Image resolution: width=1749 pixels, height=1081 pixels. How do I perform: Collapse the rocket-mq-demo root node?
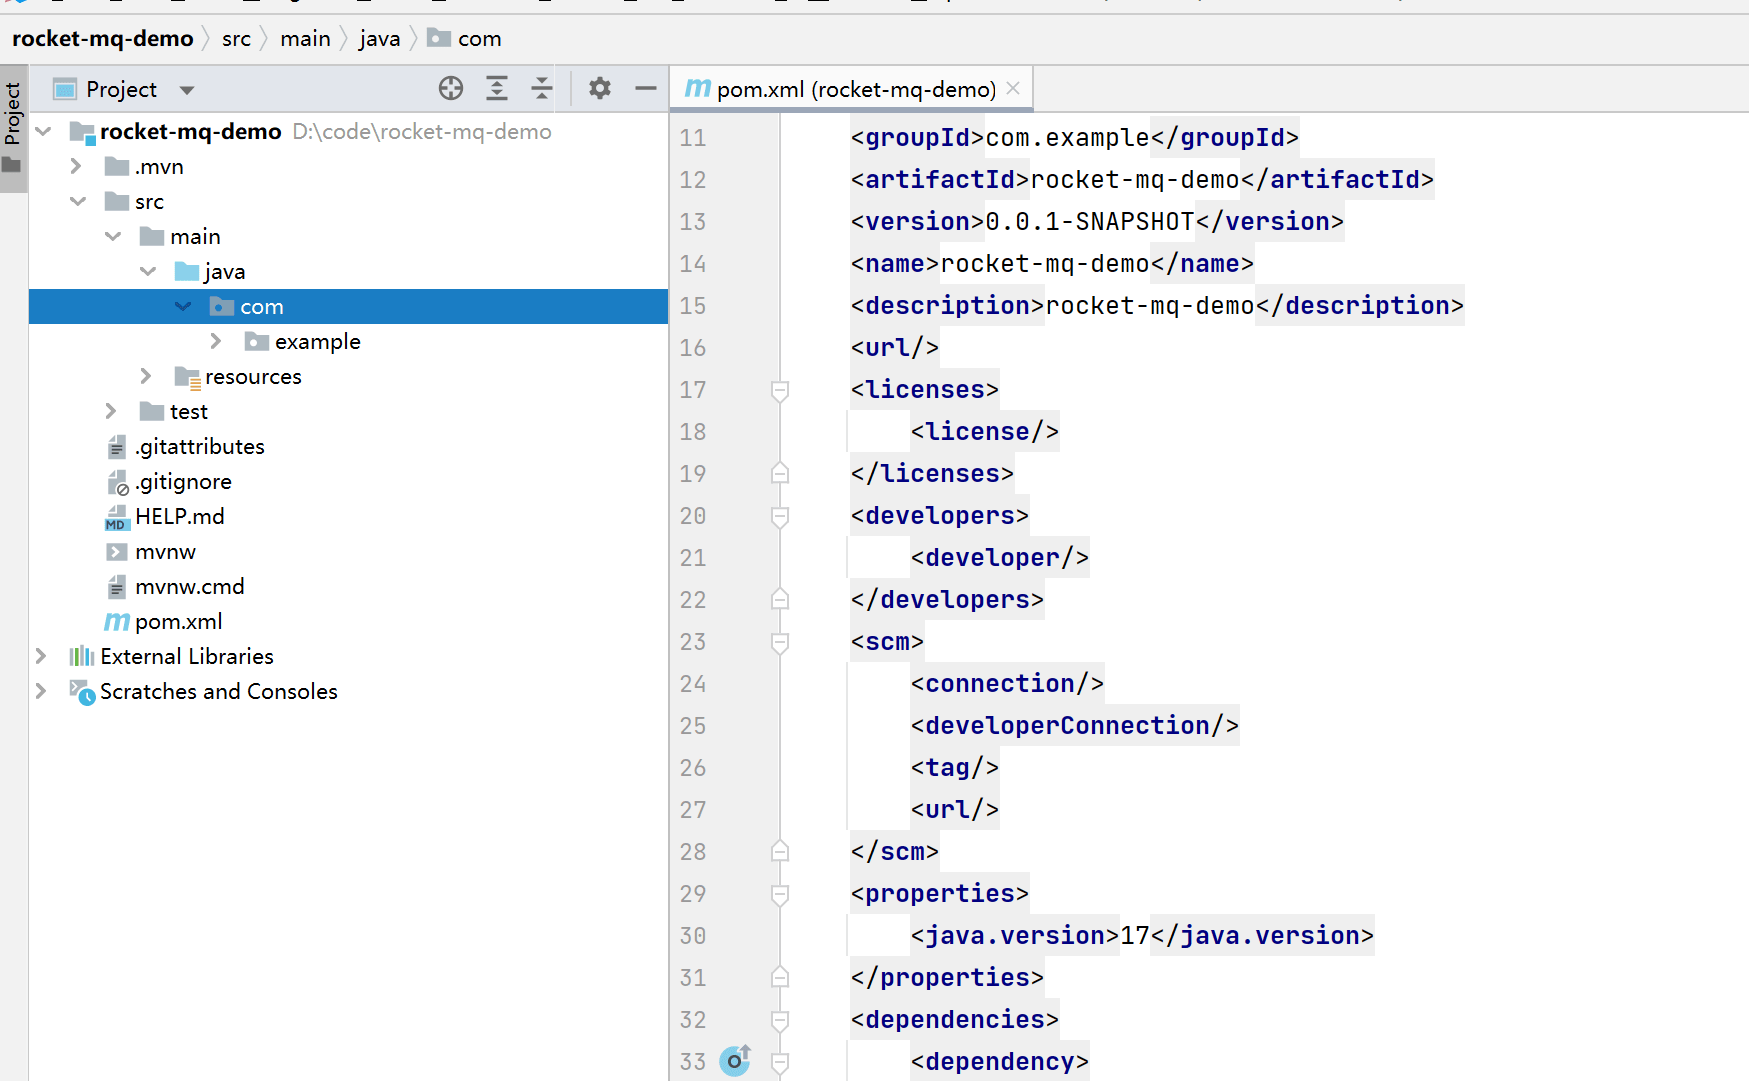tap(43, 131)
